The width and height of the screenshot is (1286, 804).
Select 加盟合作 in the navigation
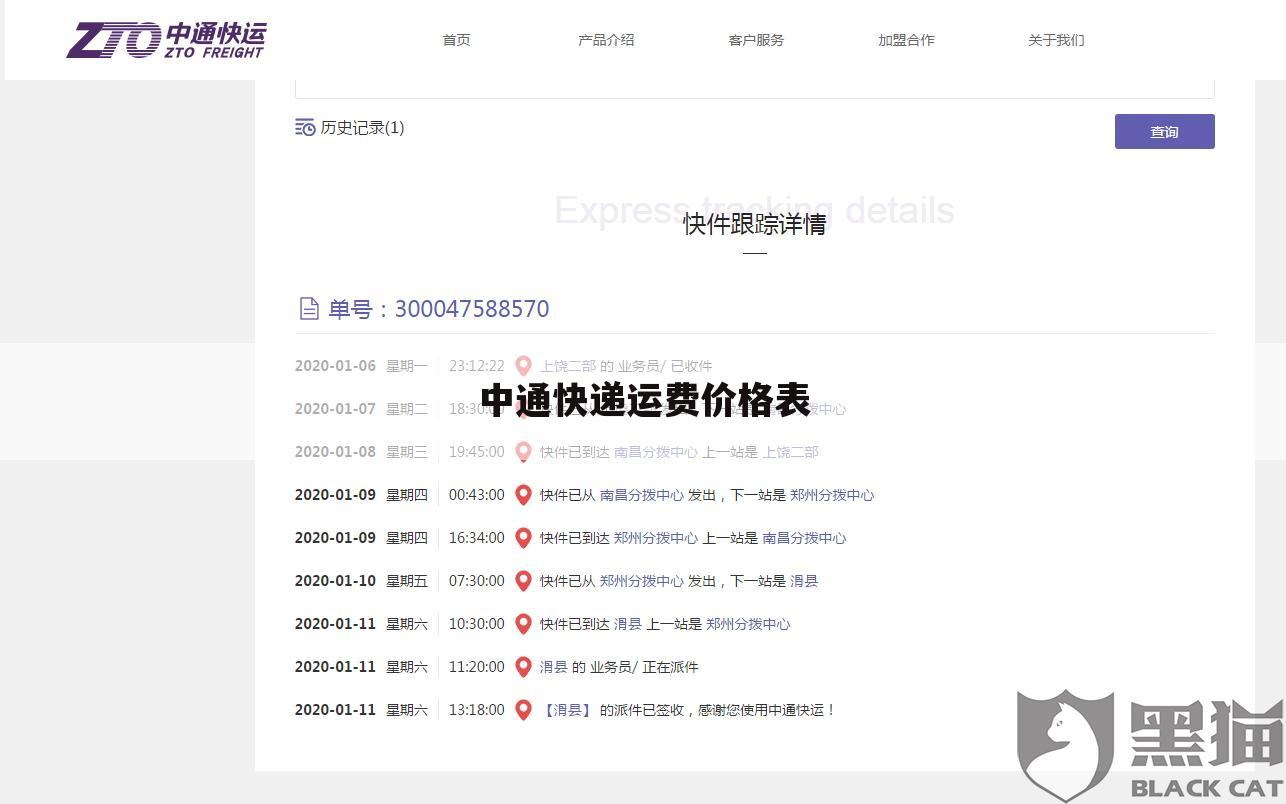point(906,40)
